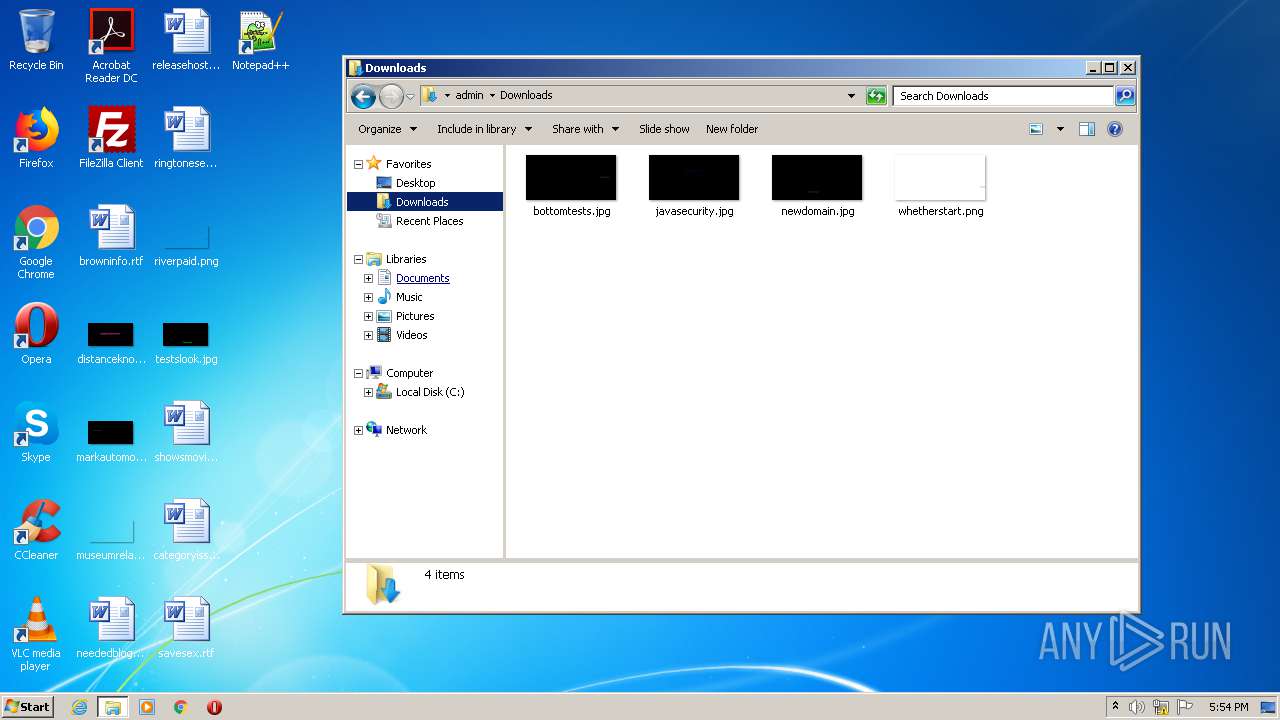Screen dimensions: 1280x720
Task: Collapse the Favorites tree section
Action: point(358,164)
